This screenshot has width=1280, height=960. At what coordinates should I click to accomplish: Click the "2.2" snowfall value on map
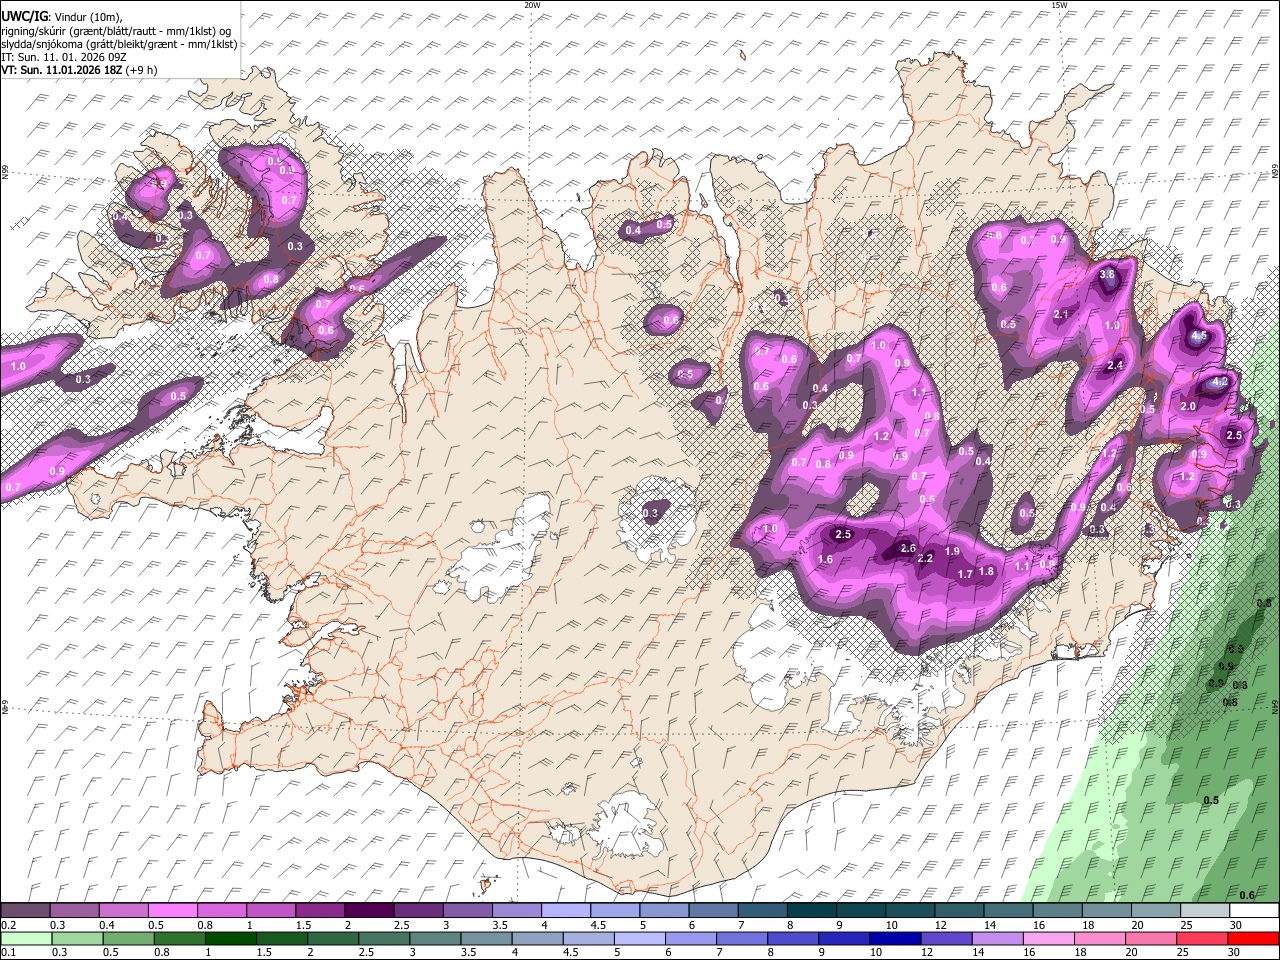pyautogui.click(x=925, y=559)
